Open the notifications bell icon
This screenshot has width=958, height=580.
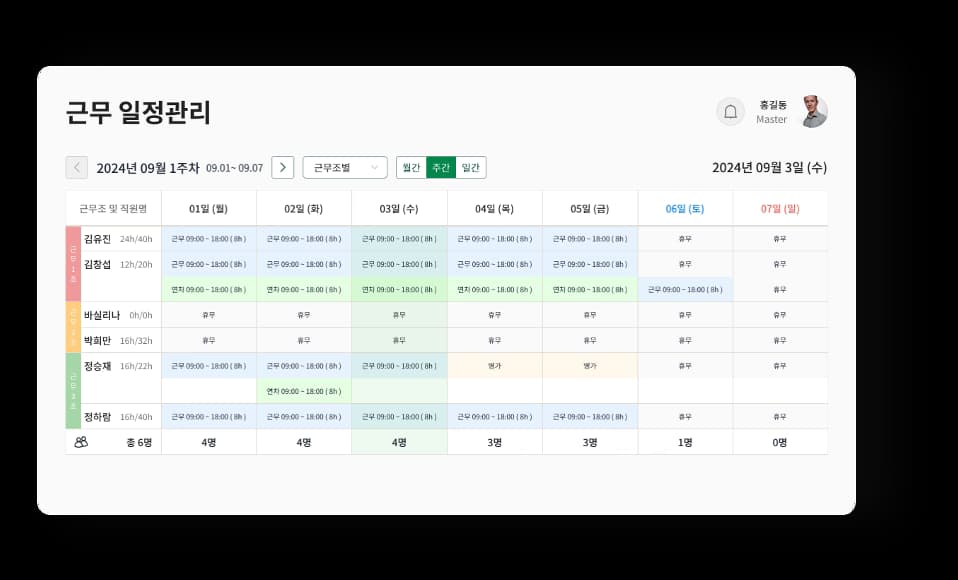[x=730, y=111]
